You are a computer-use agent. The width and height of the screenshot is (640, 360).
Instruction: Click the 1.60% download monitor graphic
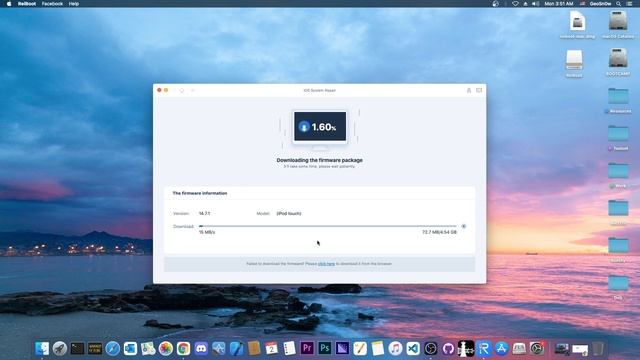(320, 127)
